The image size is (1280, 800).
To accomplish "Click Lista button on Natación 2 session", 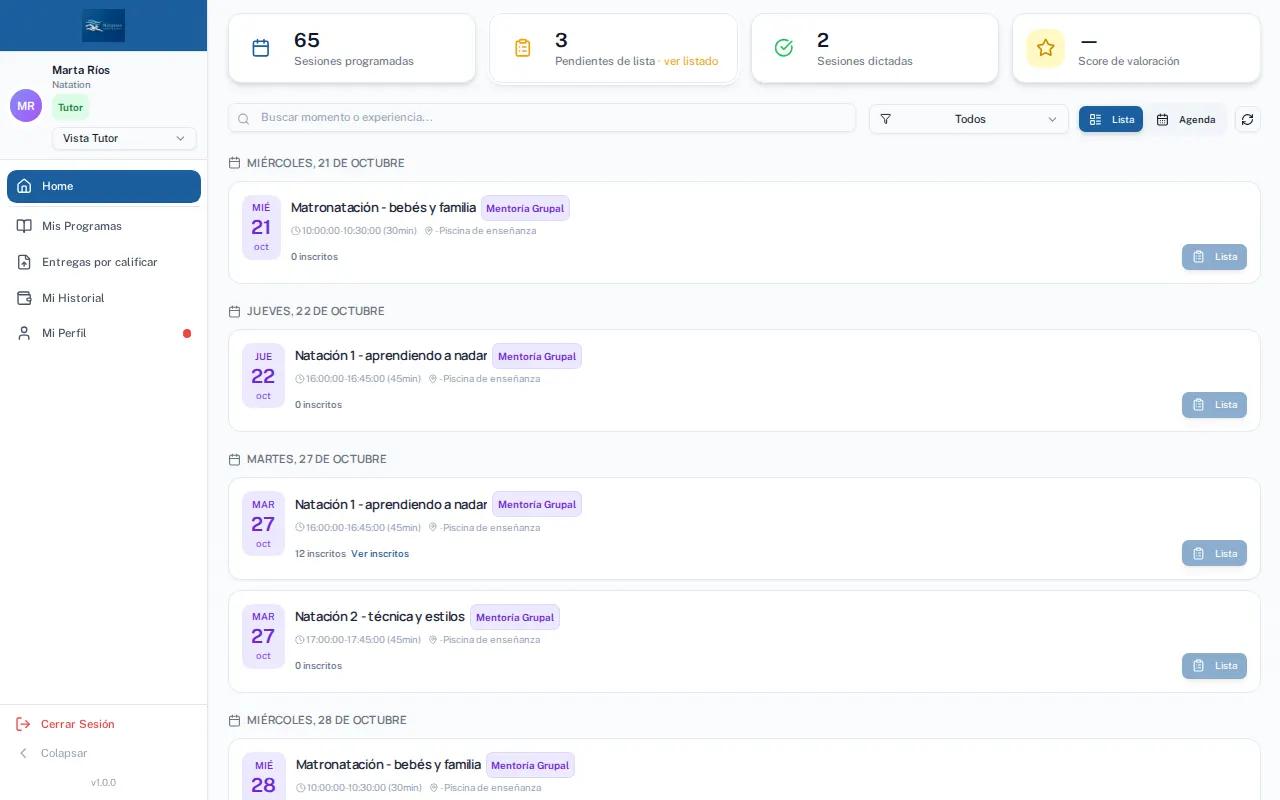I will (1214, 666).
